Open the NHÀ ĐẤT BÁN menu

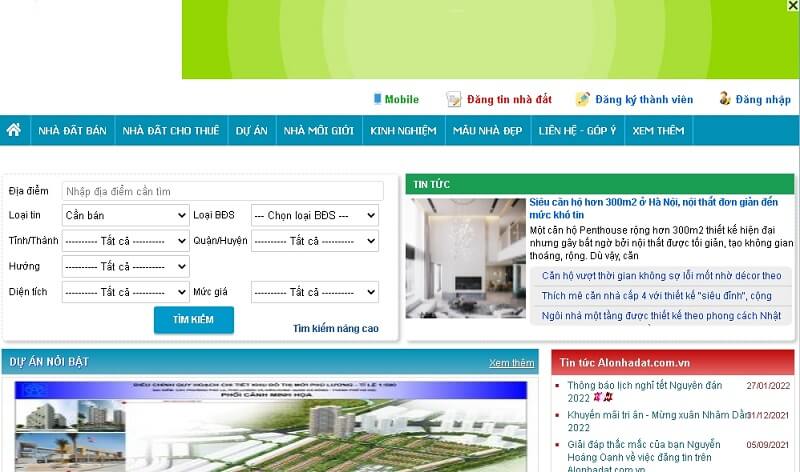point(72,131)
